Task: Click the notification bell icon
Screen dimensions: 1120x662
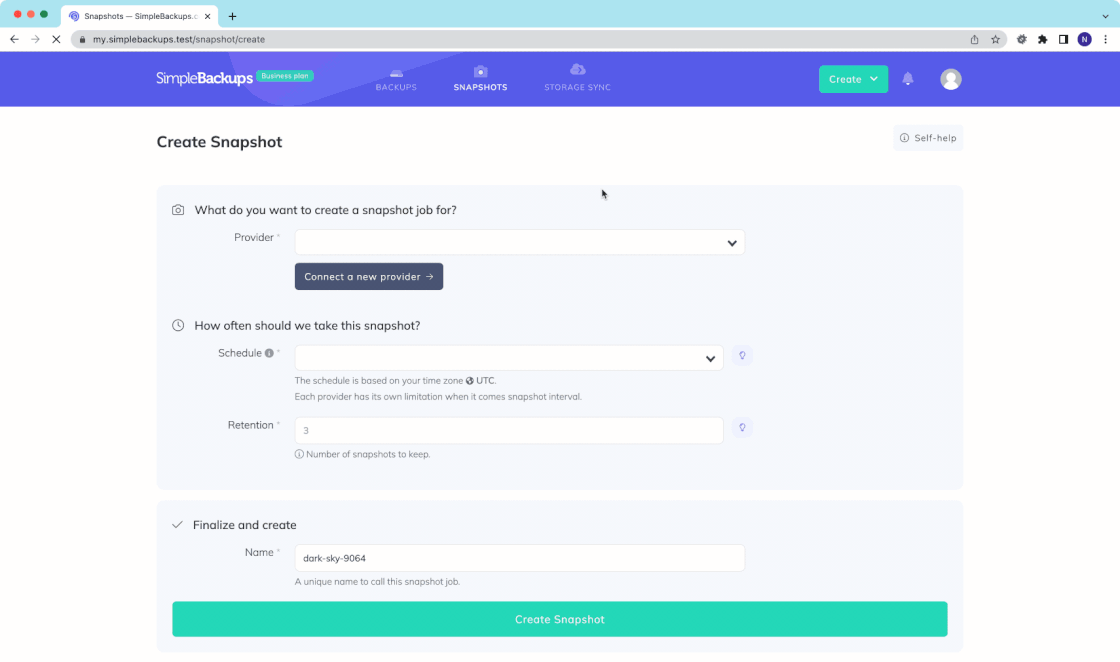Action: pos(908,79)
